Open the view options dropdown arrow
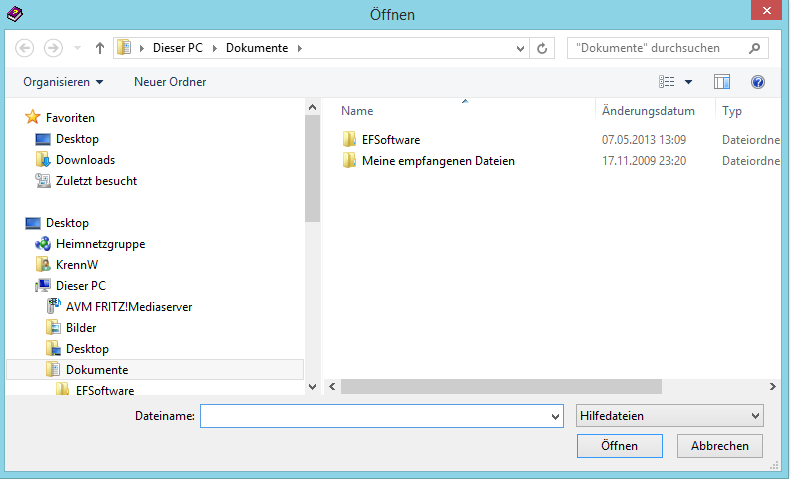Viewport: 791px width, 479px height. 688,82
